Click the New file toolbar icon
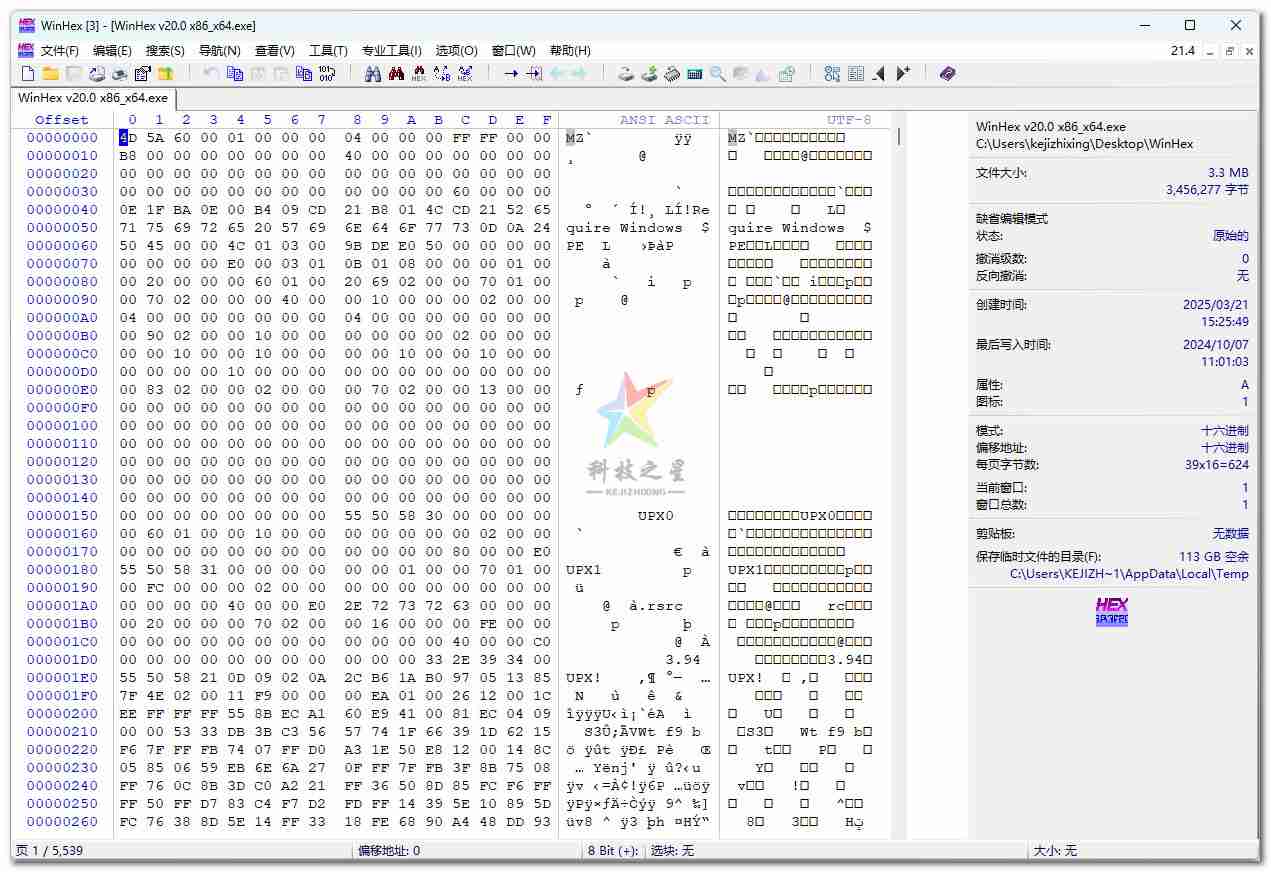 click(x=28, y=74)
